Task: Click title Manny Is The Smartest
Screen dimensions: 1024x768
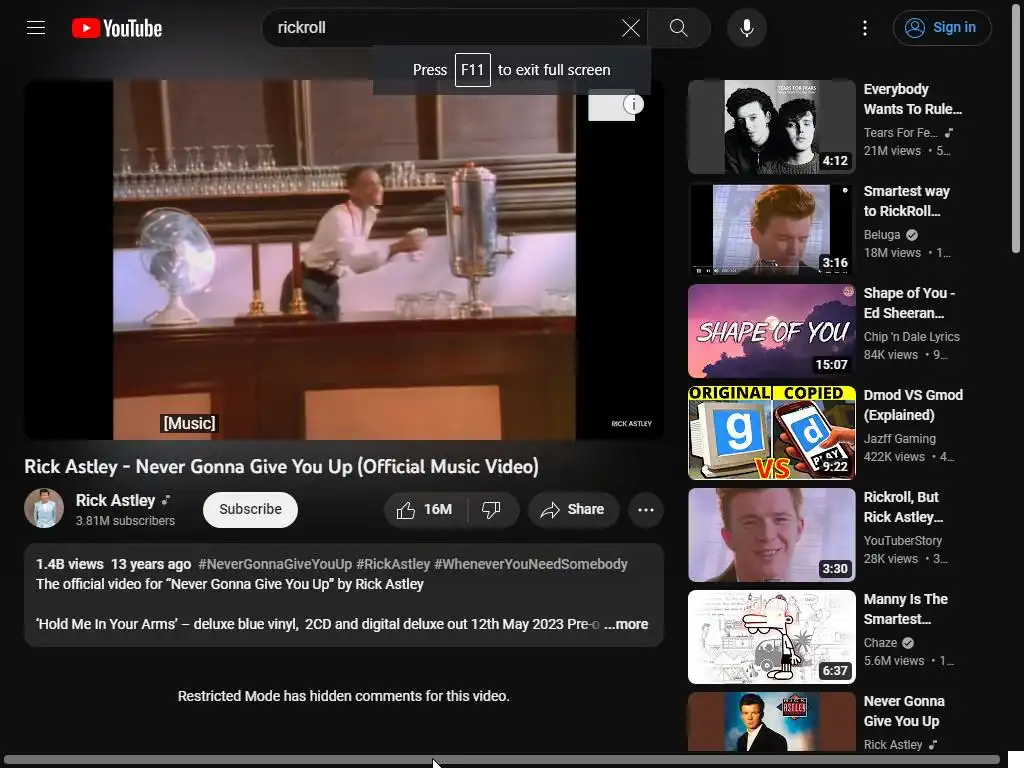Action: [x=905, y=609]
